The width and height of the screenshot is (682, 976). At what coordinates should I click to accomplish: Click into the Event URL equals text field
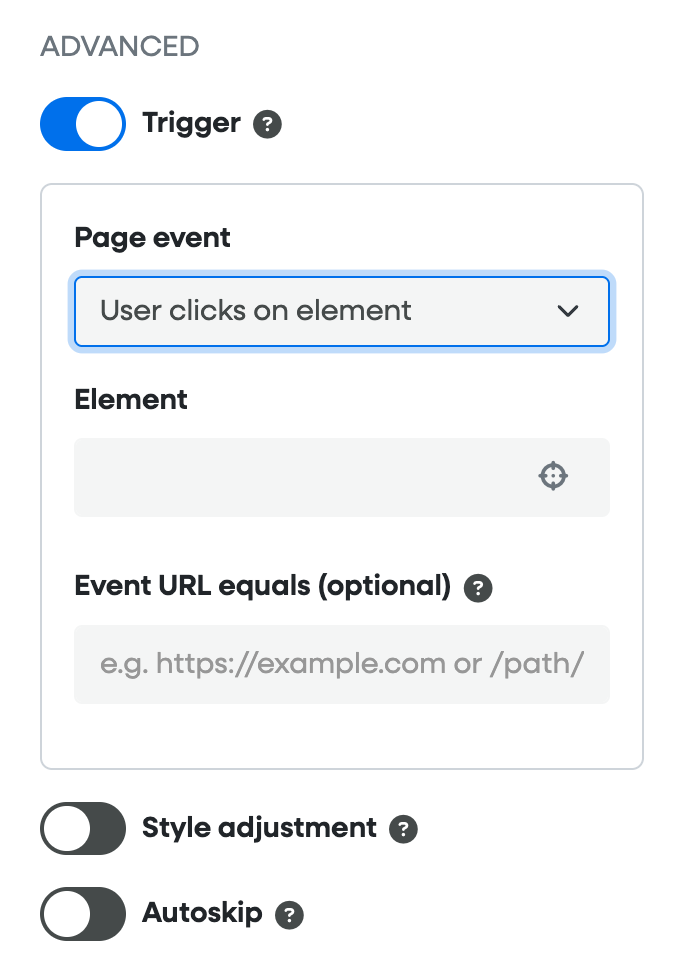(x=341, y=664)
